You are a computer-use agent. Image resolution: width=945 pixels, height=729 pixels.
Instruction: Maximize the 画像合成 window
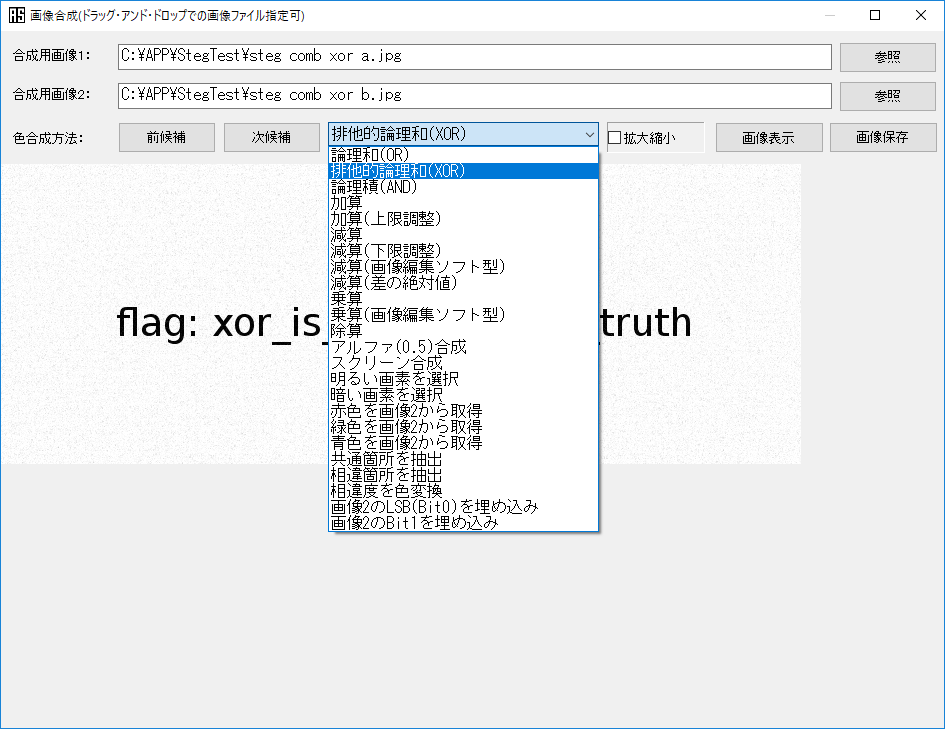(875, 15)
